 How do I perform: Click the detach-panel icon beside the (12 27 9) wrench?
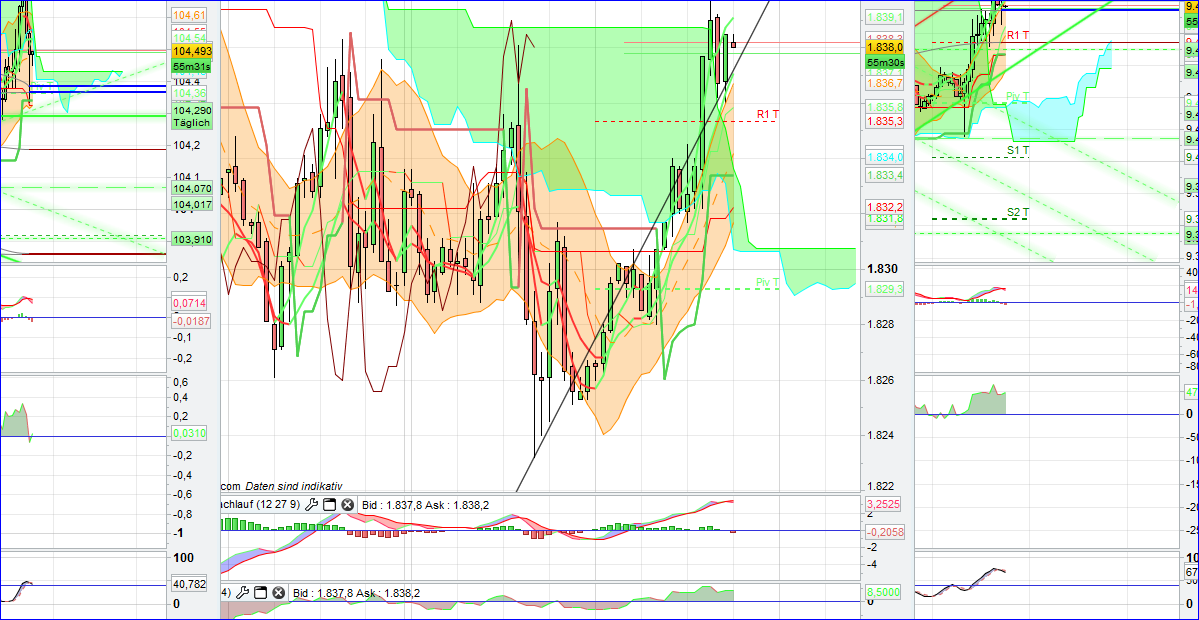tap(329, 504)
